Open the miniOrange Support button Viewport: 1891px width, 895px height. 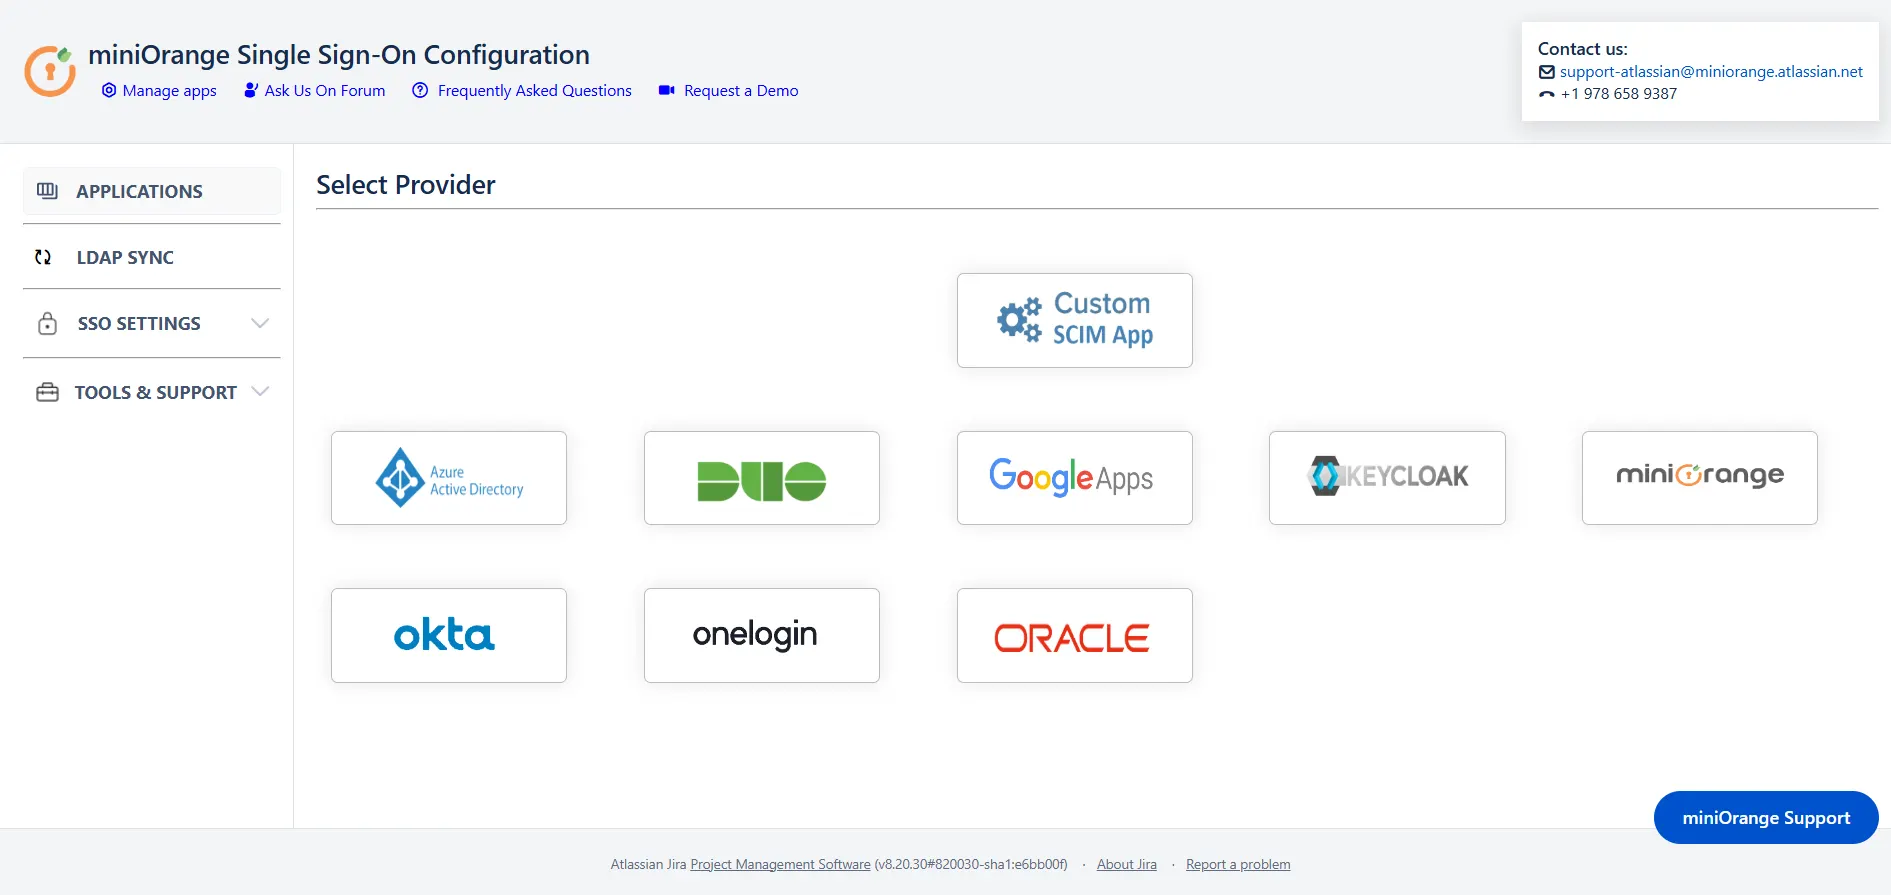(x=1766, y=818)
